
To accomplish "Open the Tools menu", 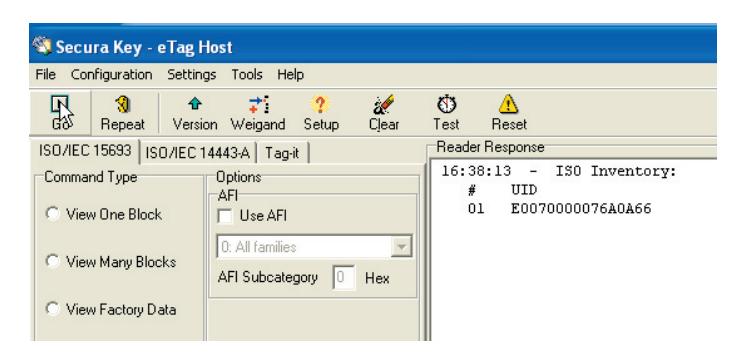I will (x=246, y=74).
